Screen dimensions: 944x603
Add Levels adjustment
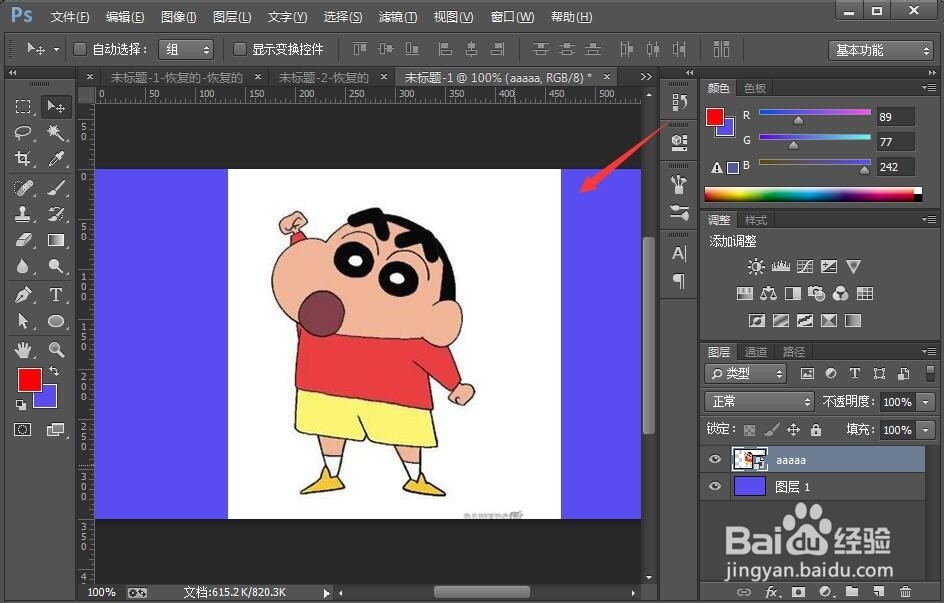(781, 266)
